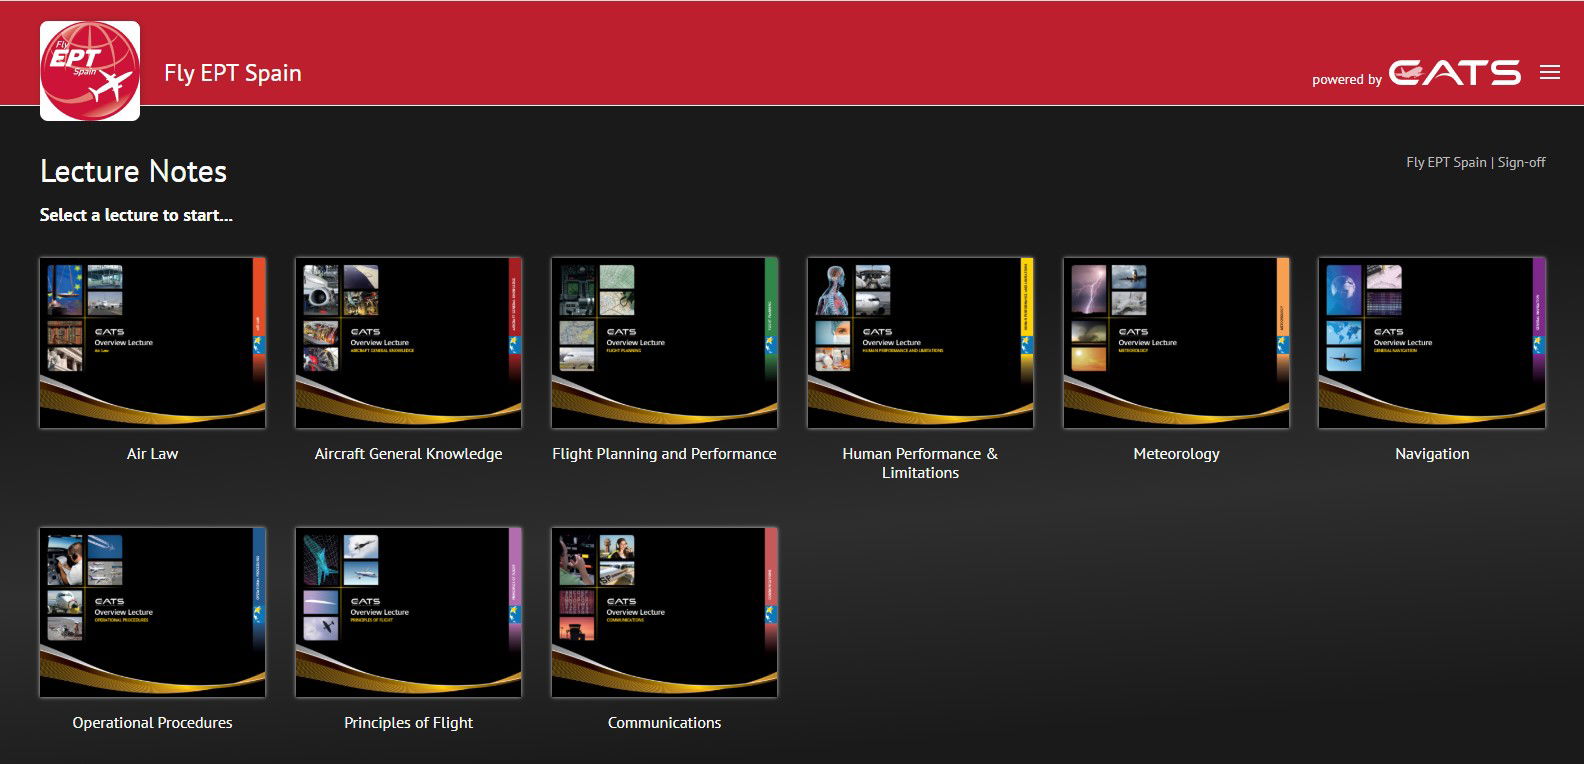Click the Air Law text label

152,454
